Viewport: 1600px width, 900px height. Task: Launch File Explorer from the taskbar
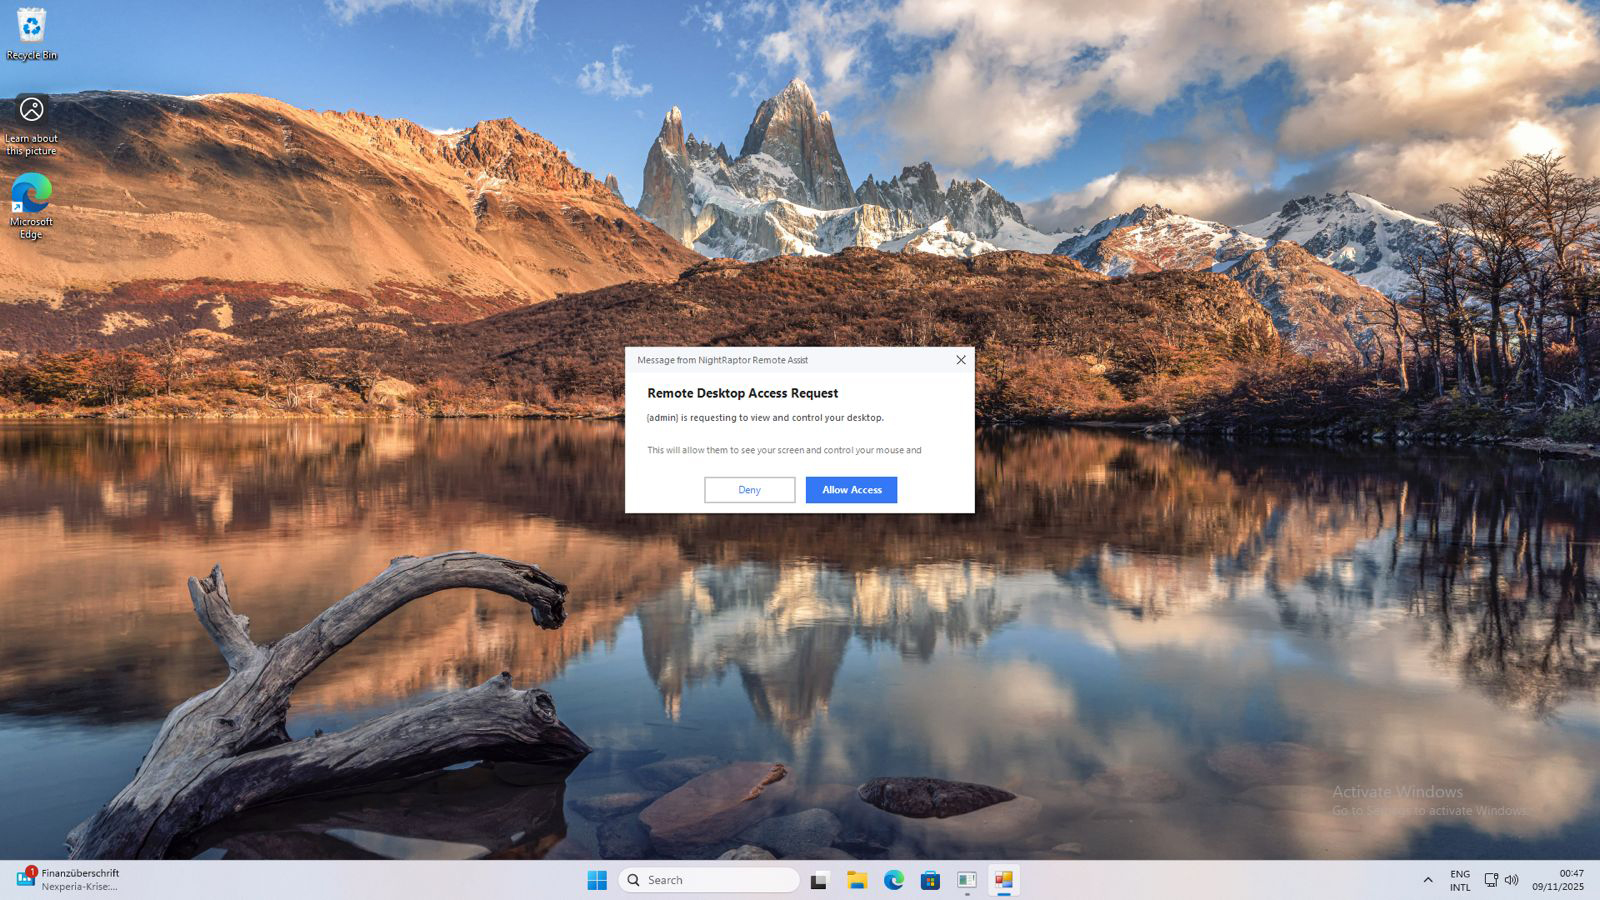point(857,880)
